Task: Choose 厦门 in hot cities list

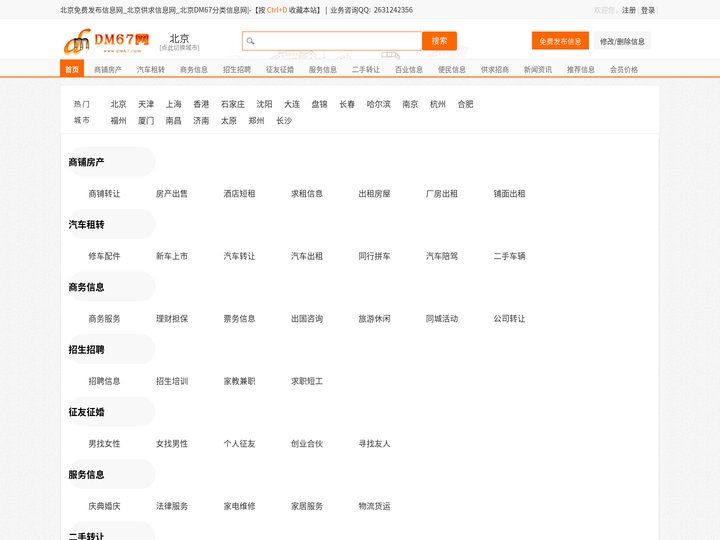Action: click(x=146, y=121)
